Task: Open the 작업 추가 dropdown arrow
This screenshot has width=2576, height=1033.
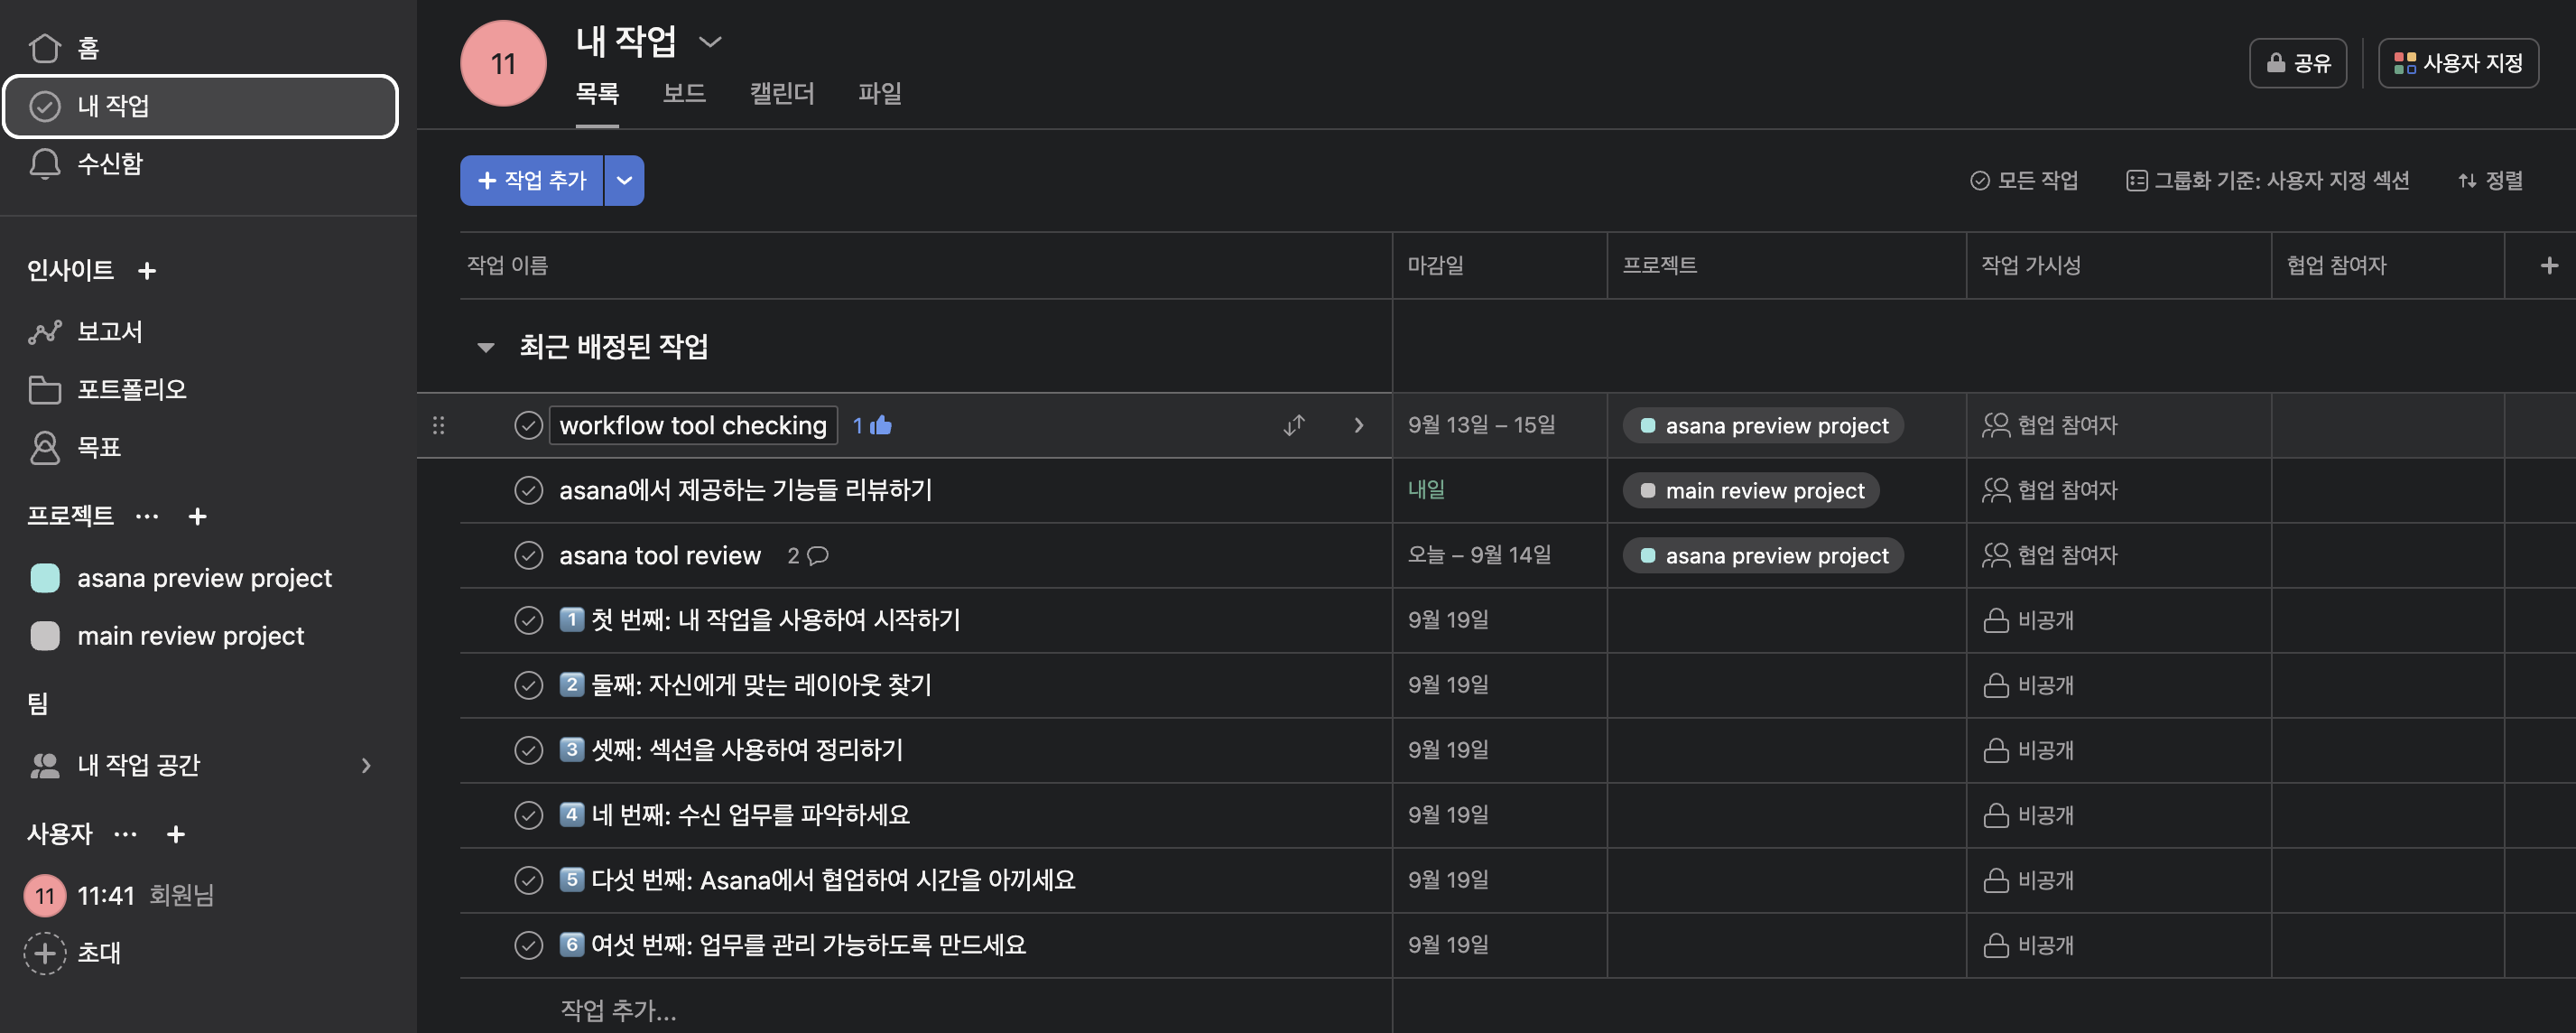Action: 624,181
